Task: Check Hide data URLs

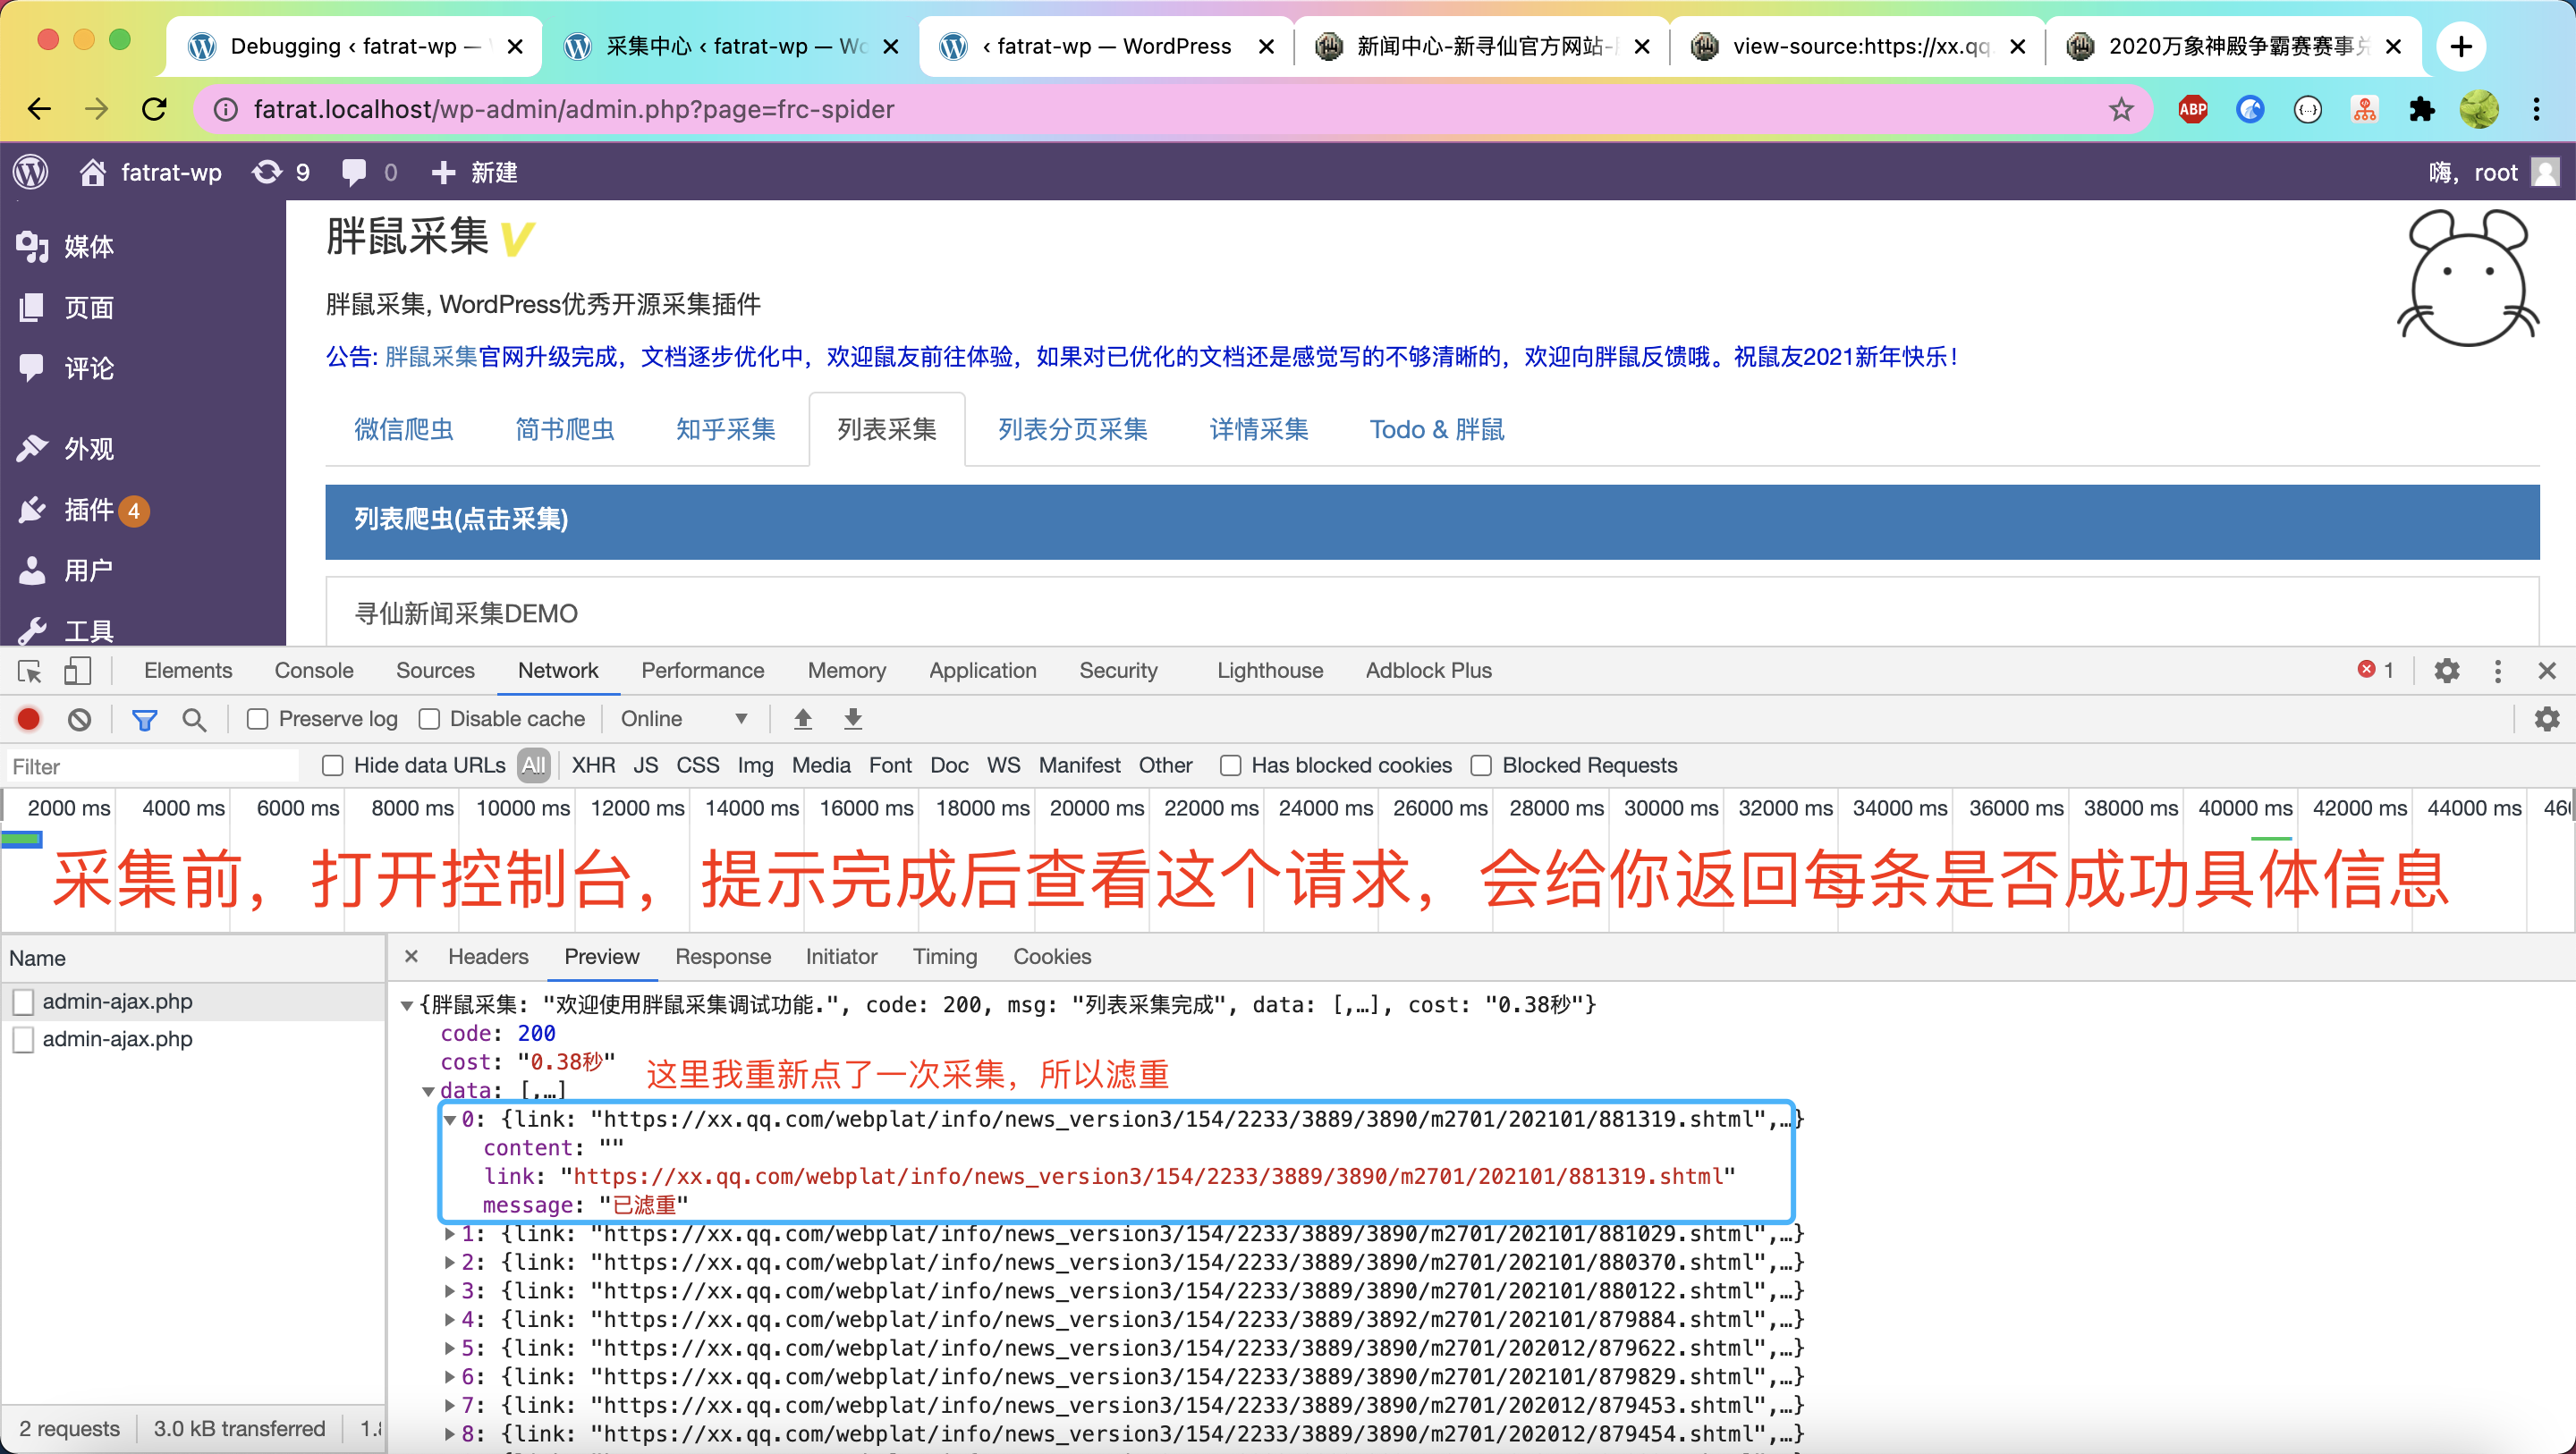Action: [333, 766]
